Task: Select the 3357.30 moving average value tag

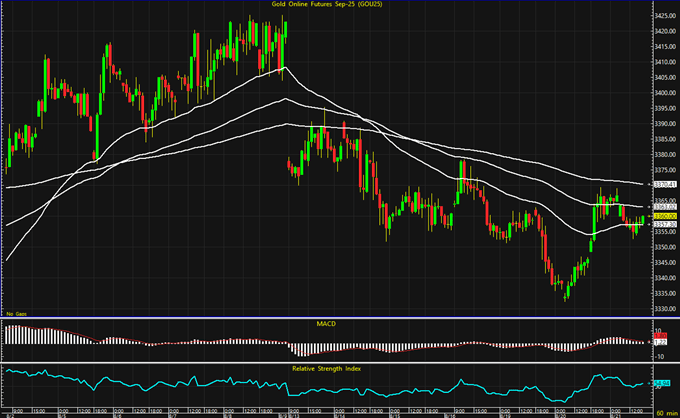Action: [x=665, y=224]
